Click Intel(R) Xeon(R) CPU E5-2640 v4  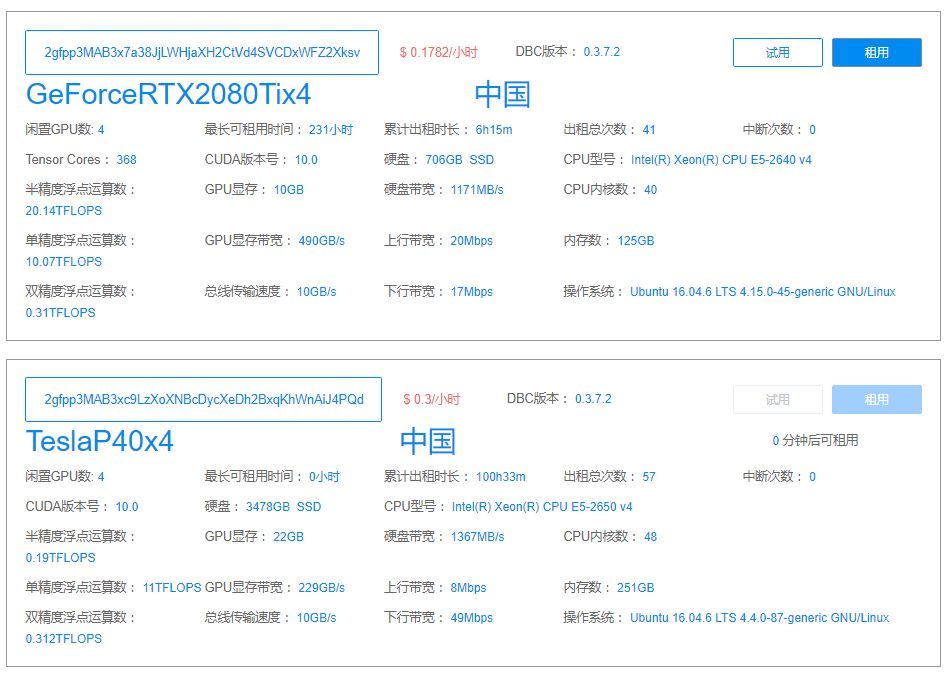click(721, 160)
